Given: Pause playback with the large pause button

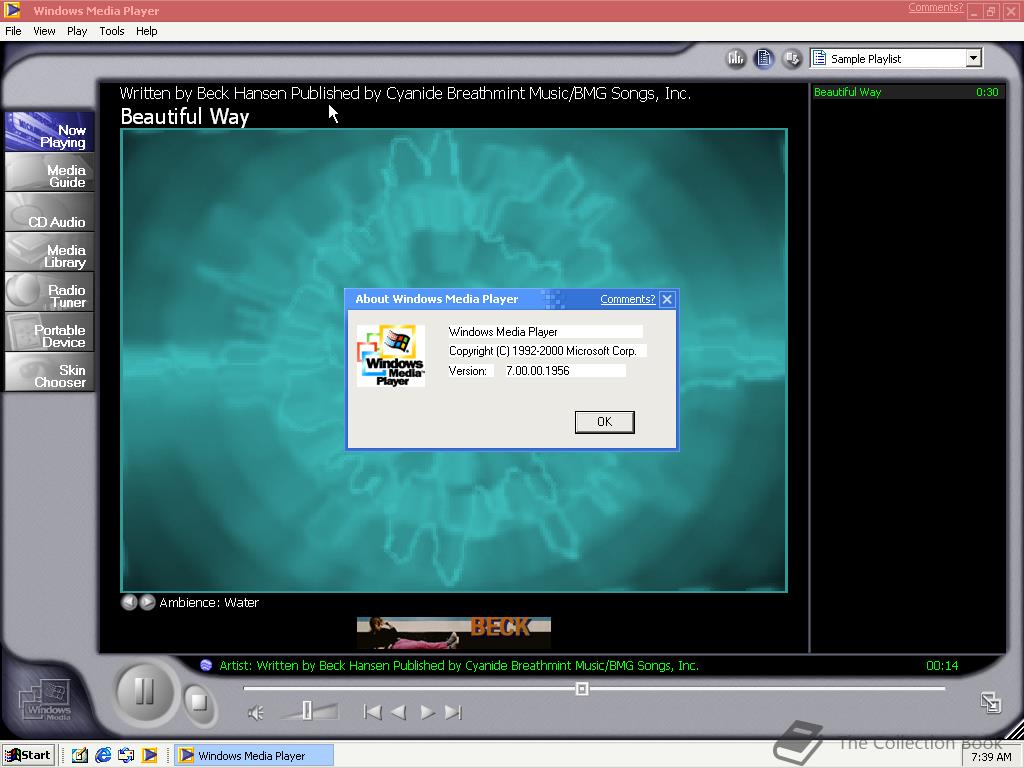Looking at the screenshot, I should tap(144, 692).
